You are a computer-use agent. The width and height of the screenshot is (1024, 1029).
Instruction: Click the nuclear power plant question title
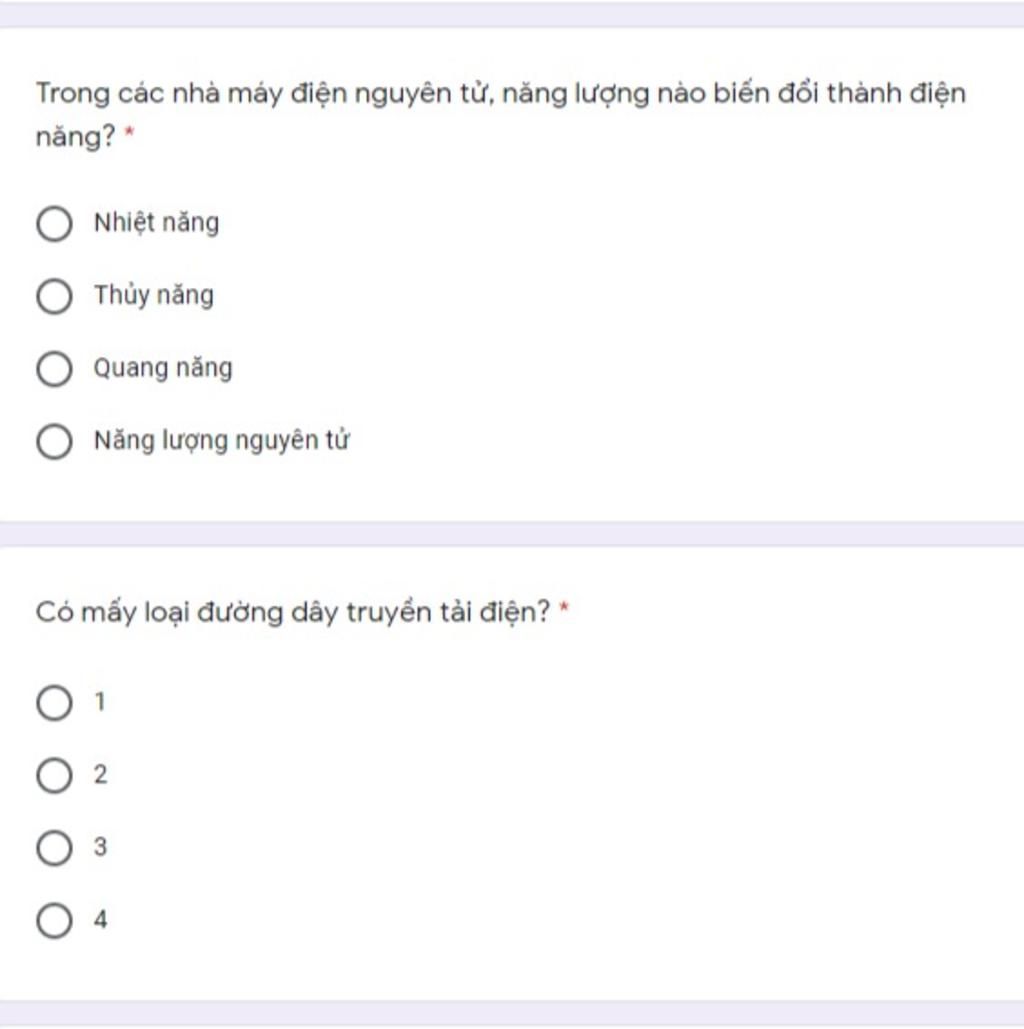(x=500, y=95)
